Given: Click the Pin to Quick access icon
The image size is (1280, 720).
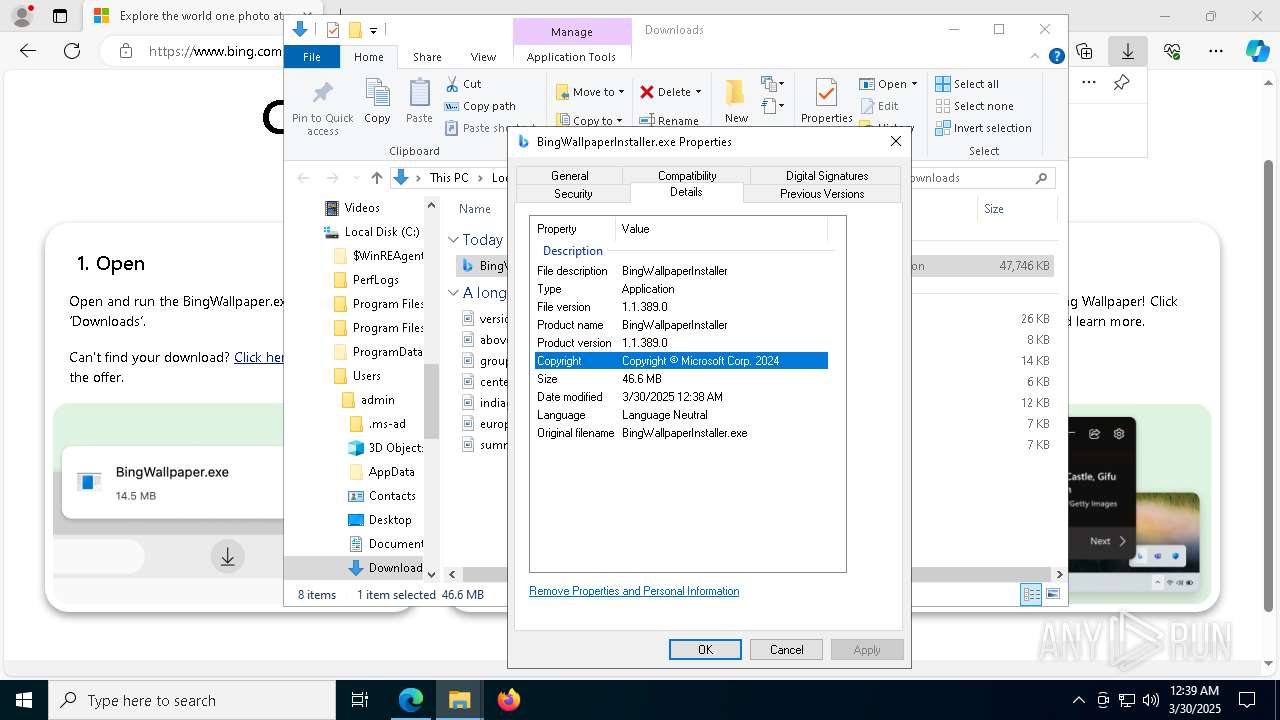Looking at the screenshot, I should coord(322,94).
